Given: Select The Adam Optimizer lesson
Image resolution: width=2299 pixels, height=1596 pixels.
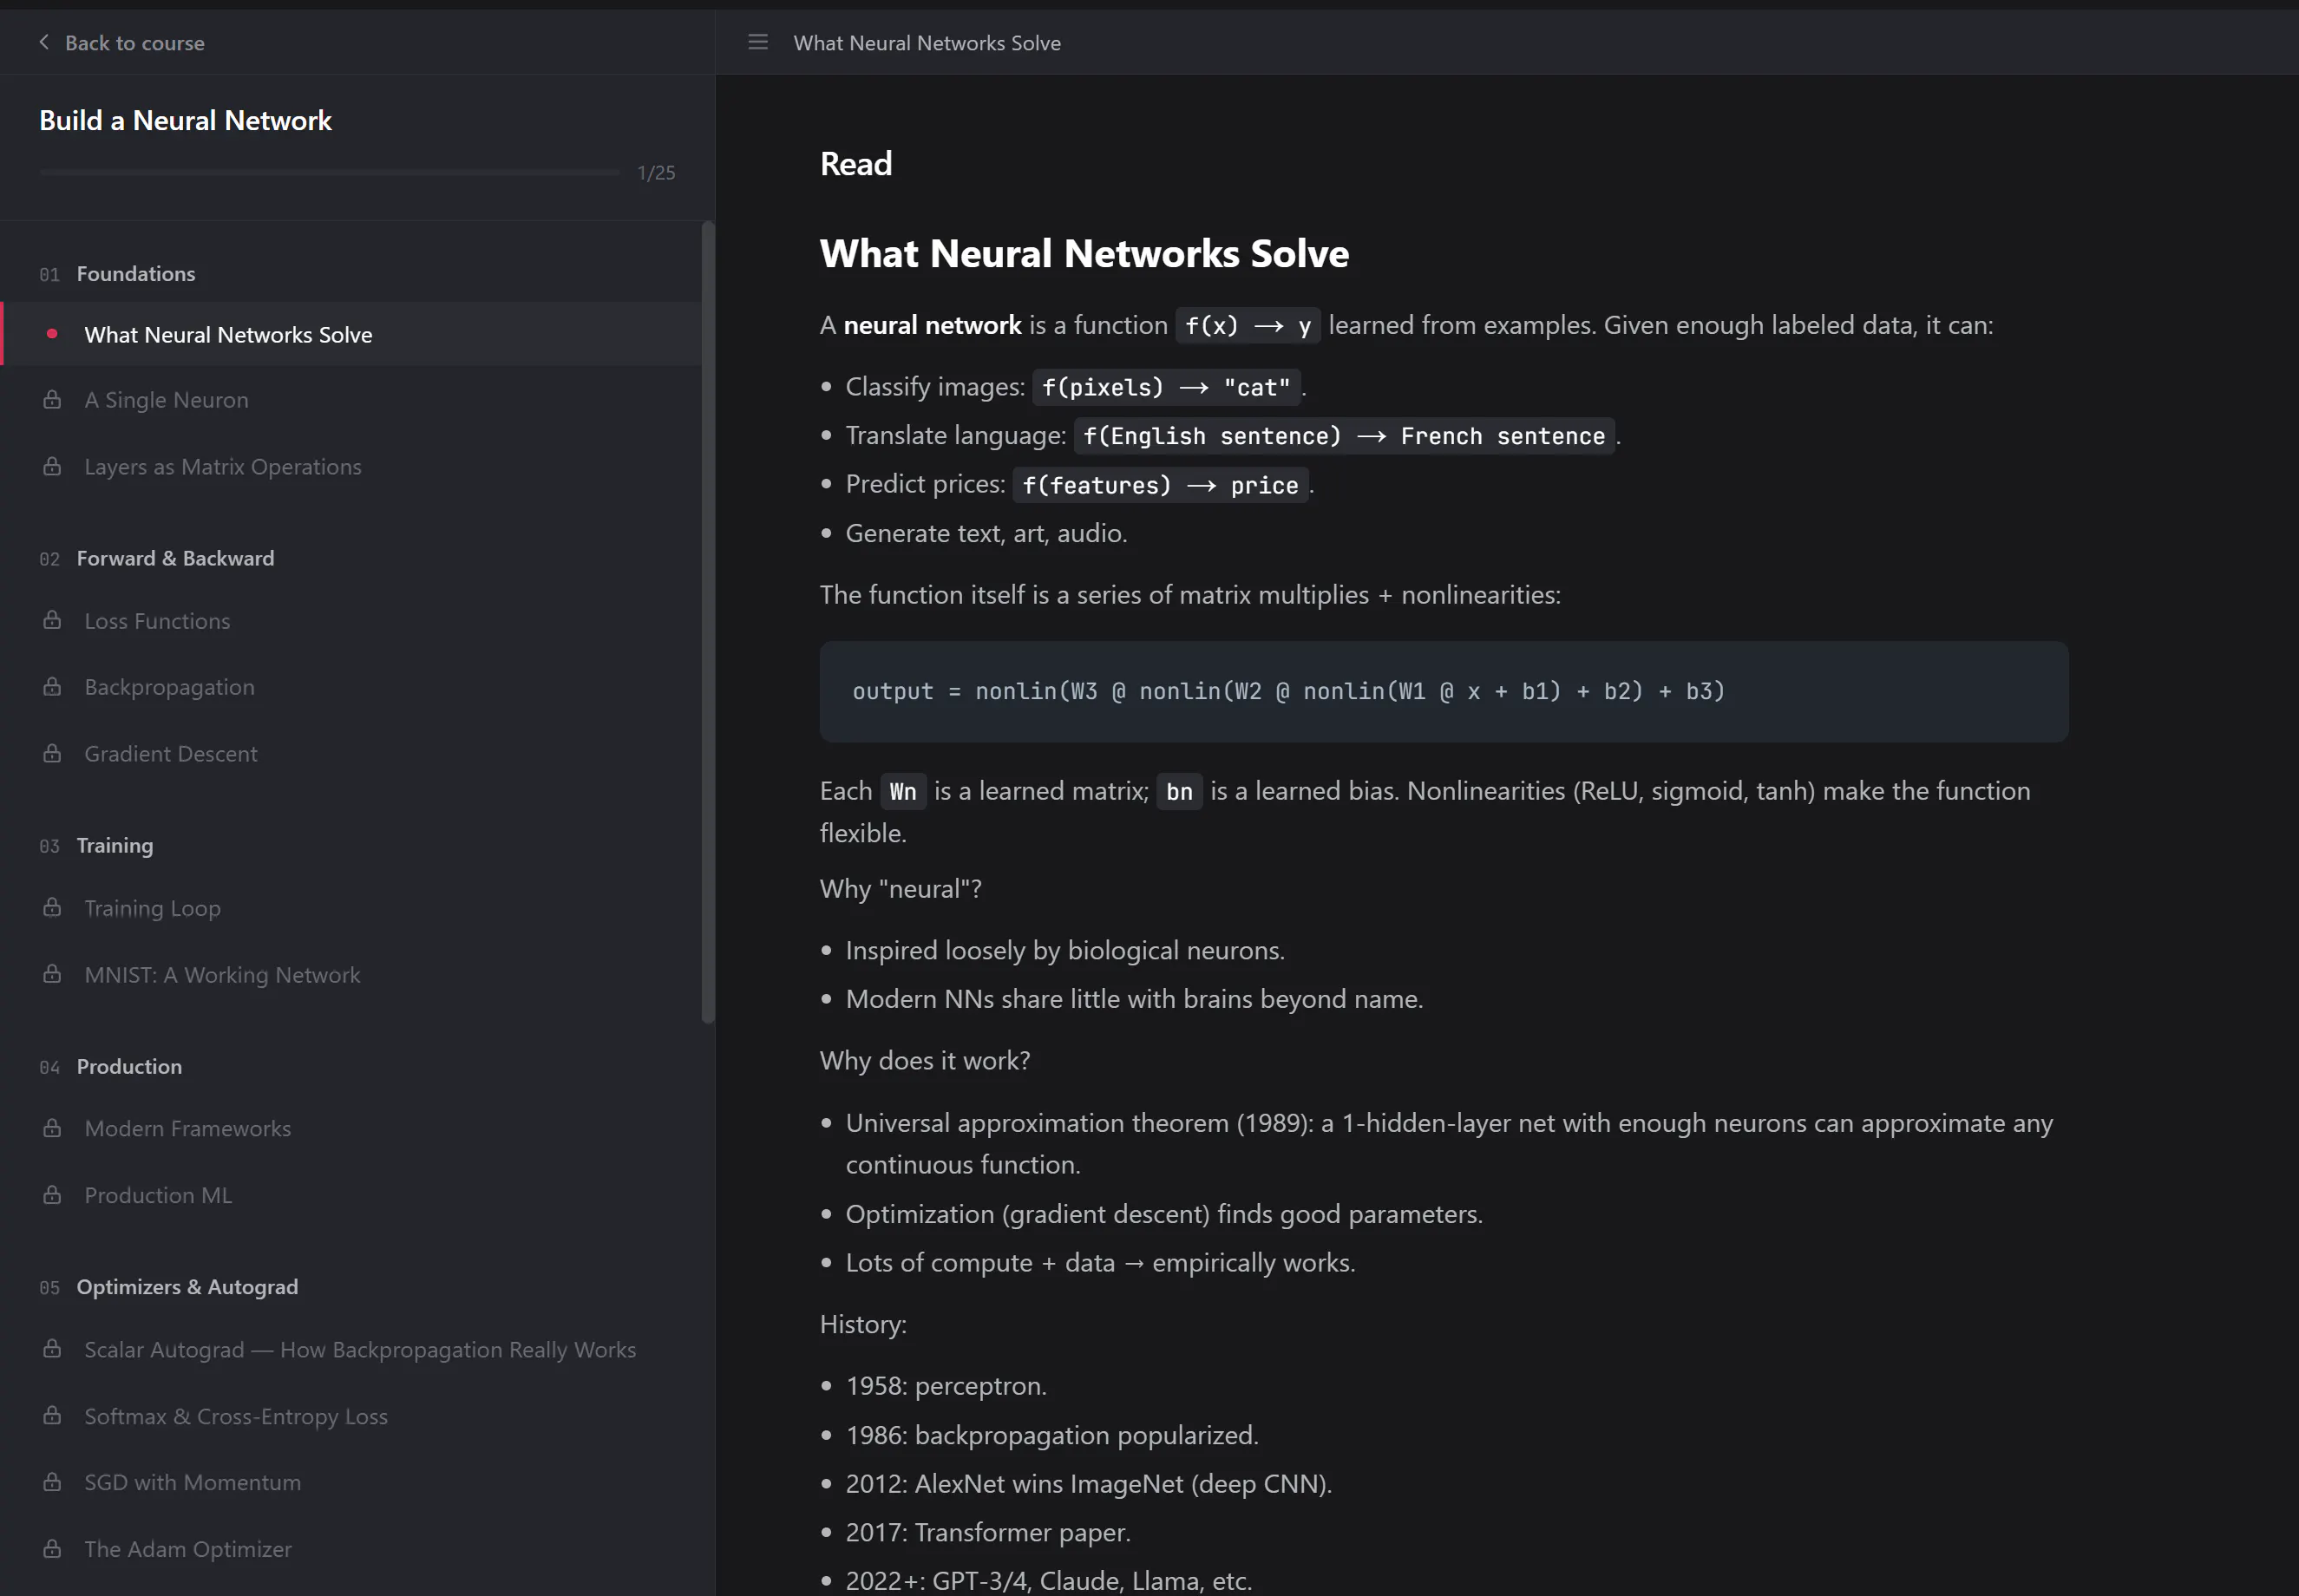Looking at the screenshot, I should (351, 1550).
